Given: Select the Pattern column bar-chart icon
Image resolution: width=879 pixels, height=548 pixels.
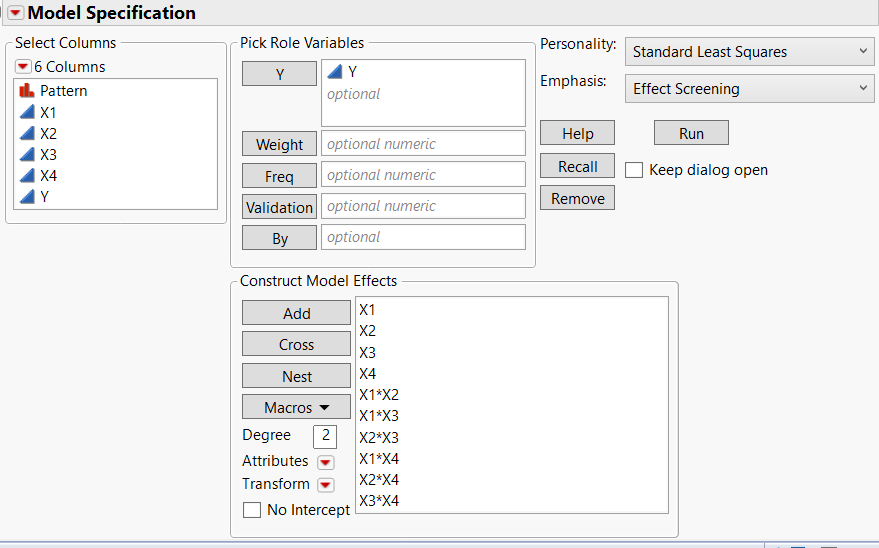Looking at the screenshot, I should [x=26, y=91].
